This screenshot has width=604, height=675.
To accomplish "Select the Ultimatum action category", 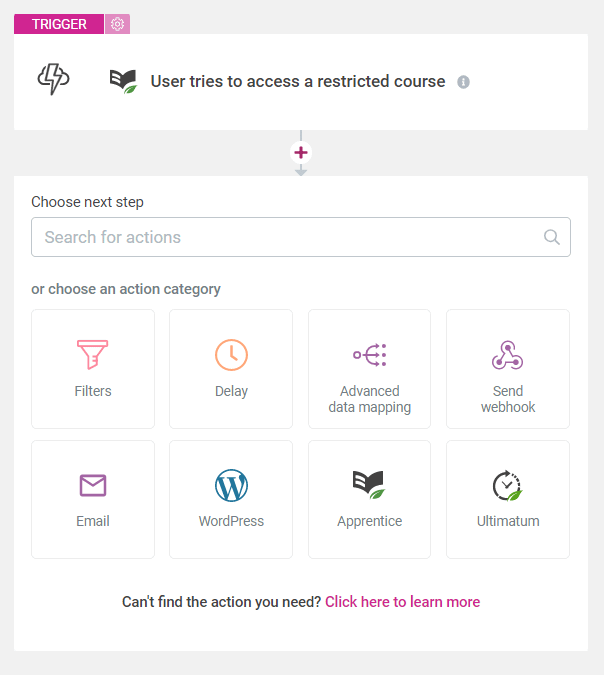I will pos(508,499).
